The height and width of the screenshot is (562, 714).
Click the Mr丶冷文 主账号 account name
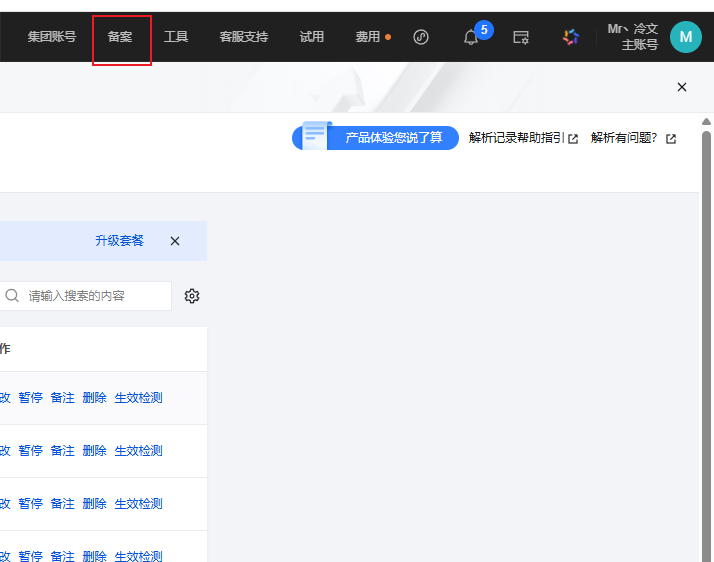click(x=633, y=36)
